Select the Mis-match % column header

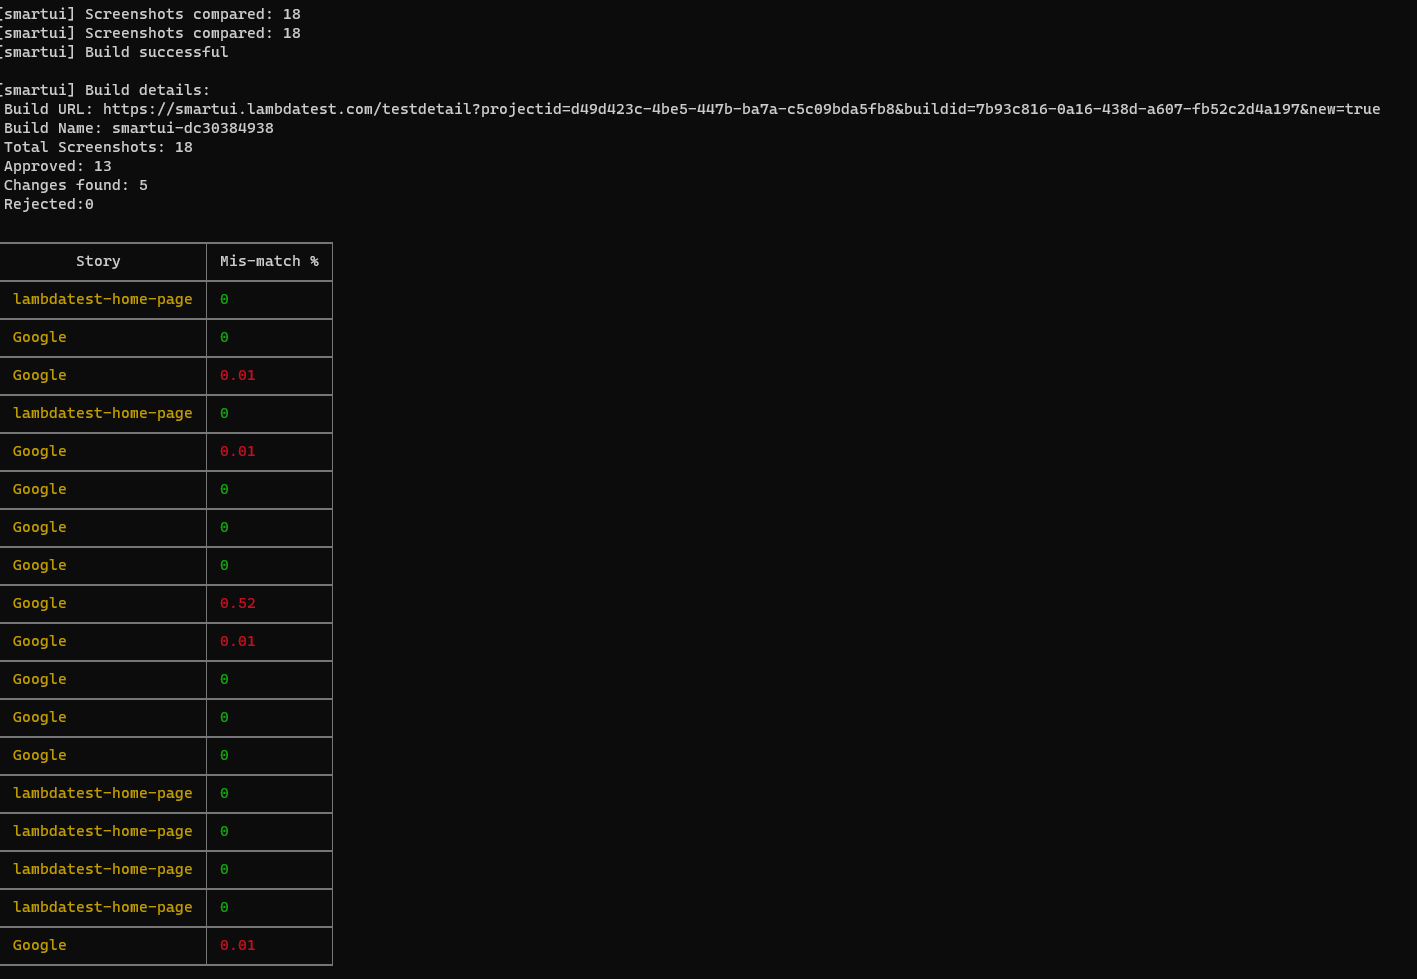(x=269, y=261)
